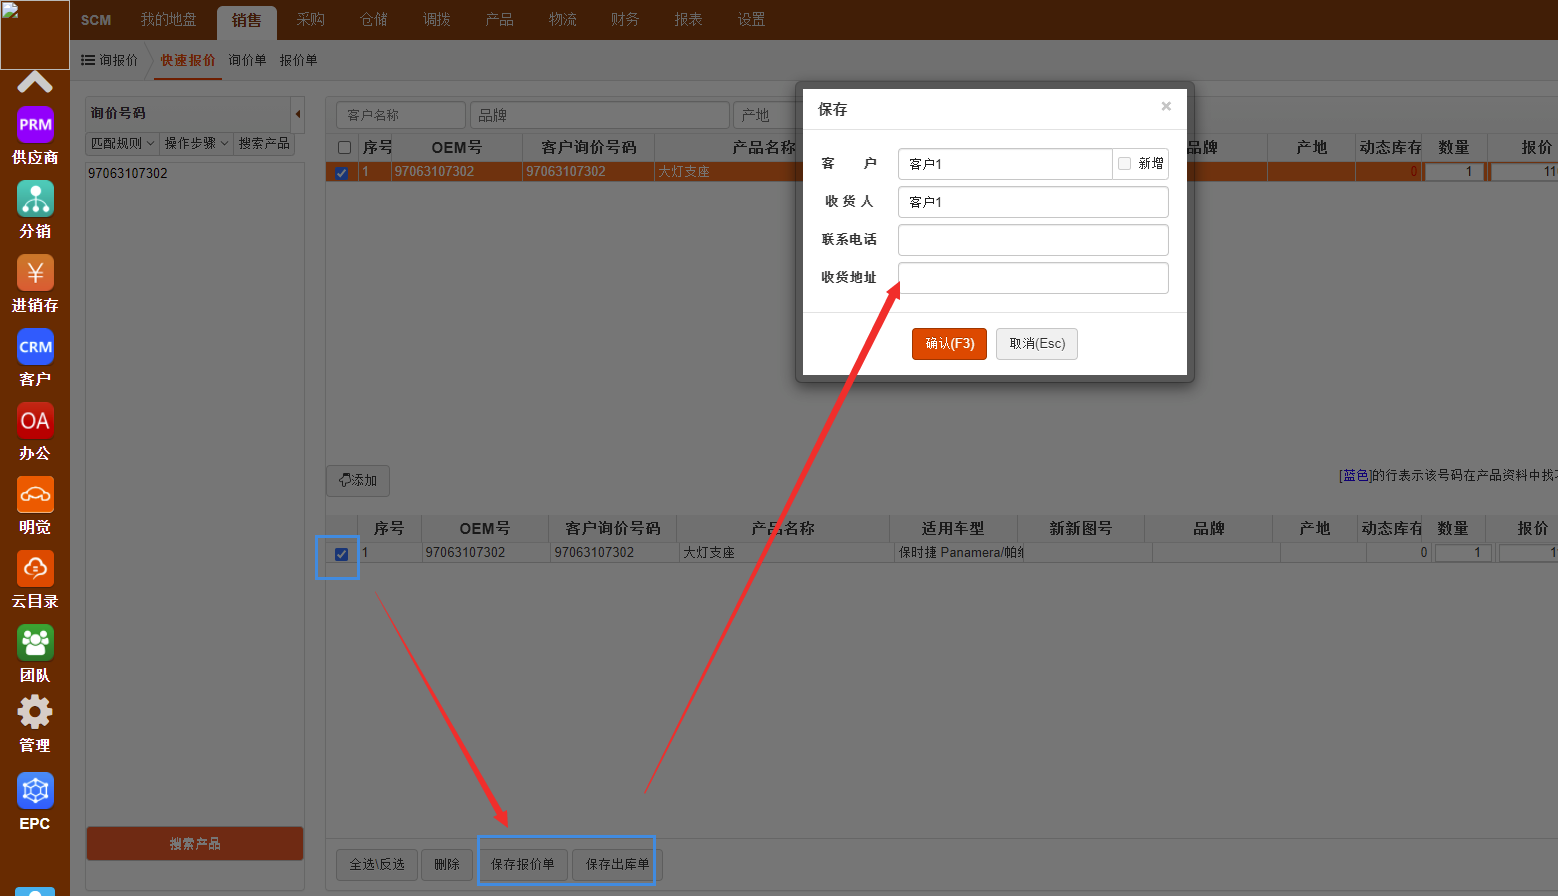Open the 产品 menu
This screenshot has width=1558, height=896.
tap(500, 20)
